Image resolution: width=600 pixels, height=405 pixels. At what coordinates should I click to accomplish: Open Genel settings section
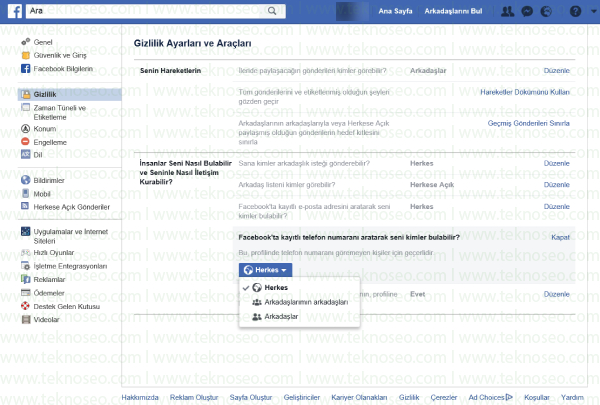coord(43,42)
